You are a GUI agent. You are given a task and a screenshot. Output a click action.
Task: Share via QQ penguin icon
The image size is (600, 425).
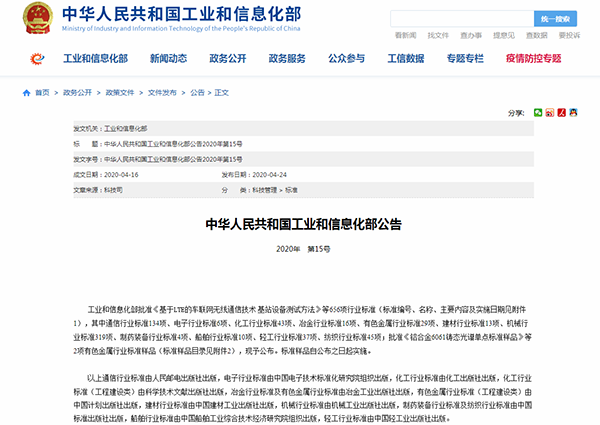point(573,112)
